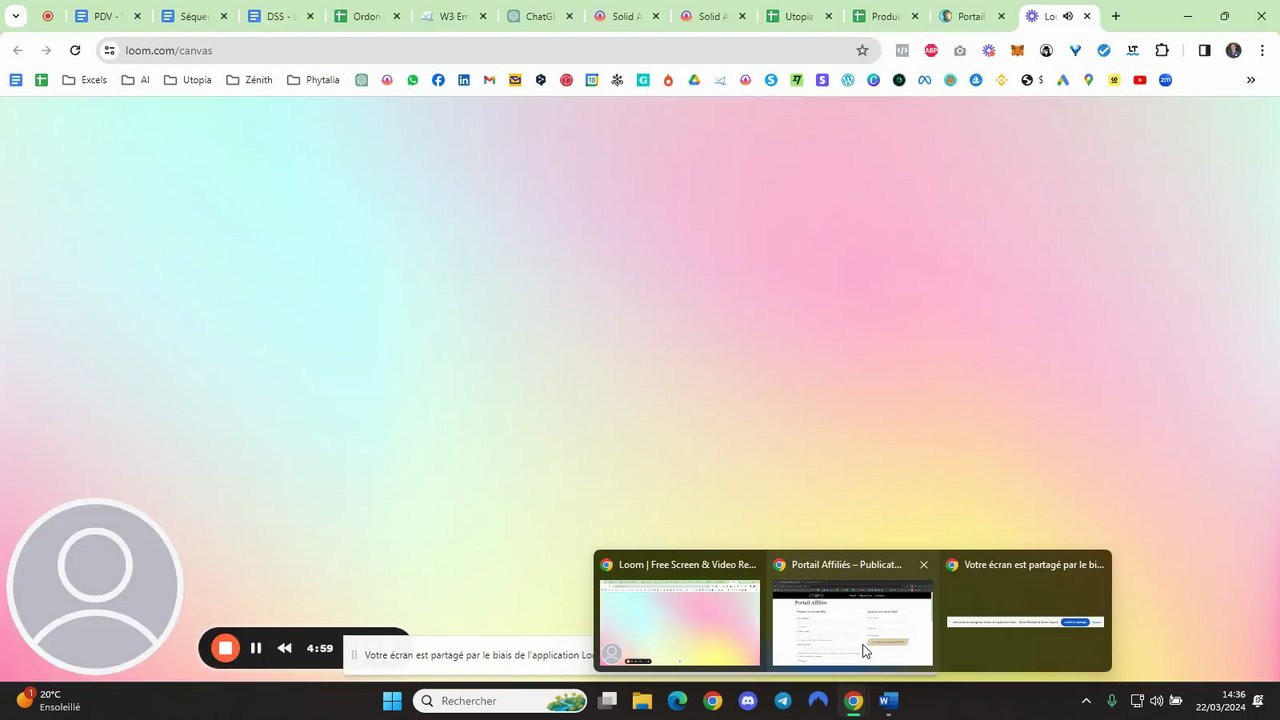The image size is (1280, 720).
Task: Open File Explorer from the taskbar
Action: (642, 701)
